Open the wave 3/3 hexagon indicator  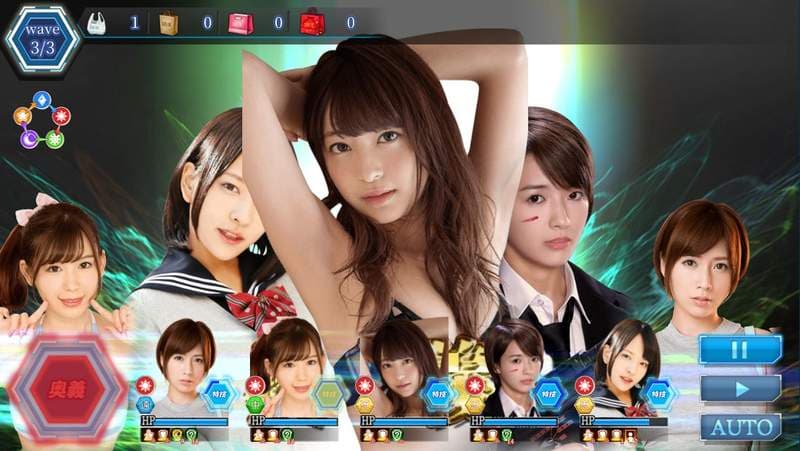click(x=43, y=37)
